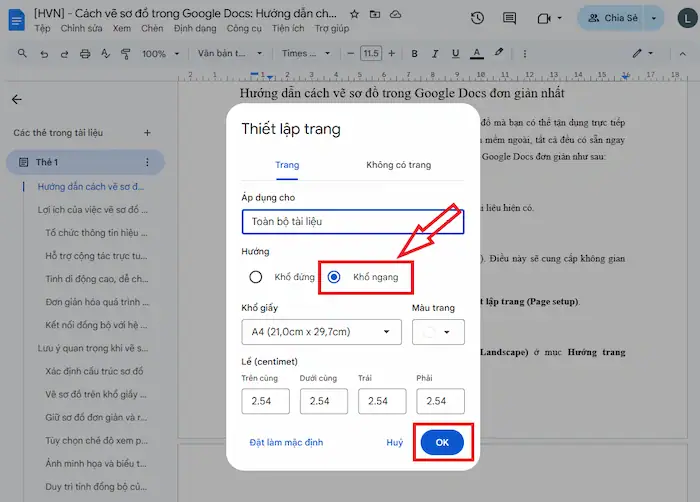Image resolution: width=700 pixels, height=502 pixels.
Task: Close the outline with back arrow
Action: coord(17,99)
